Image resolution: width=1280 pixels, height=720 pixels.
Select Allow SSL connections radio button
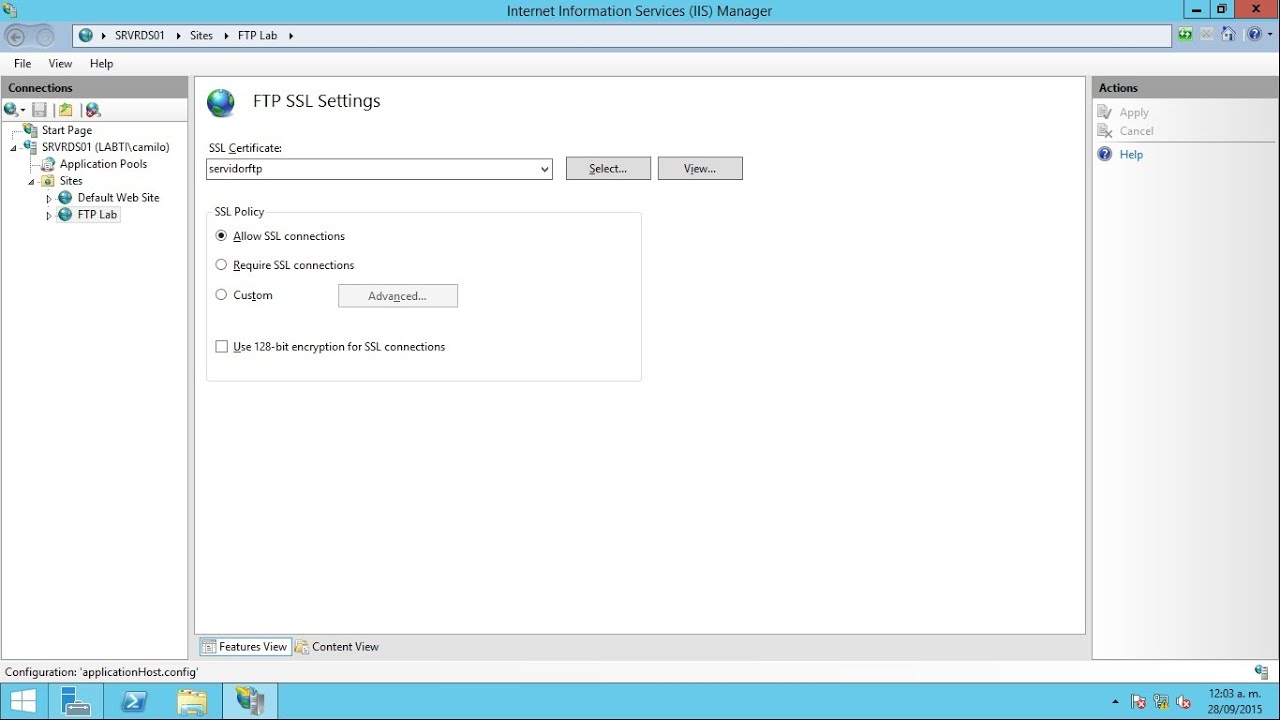[222, 236]
